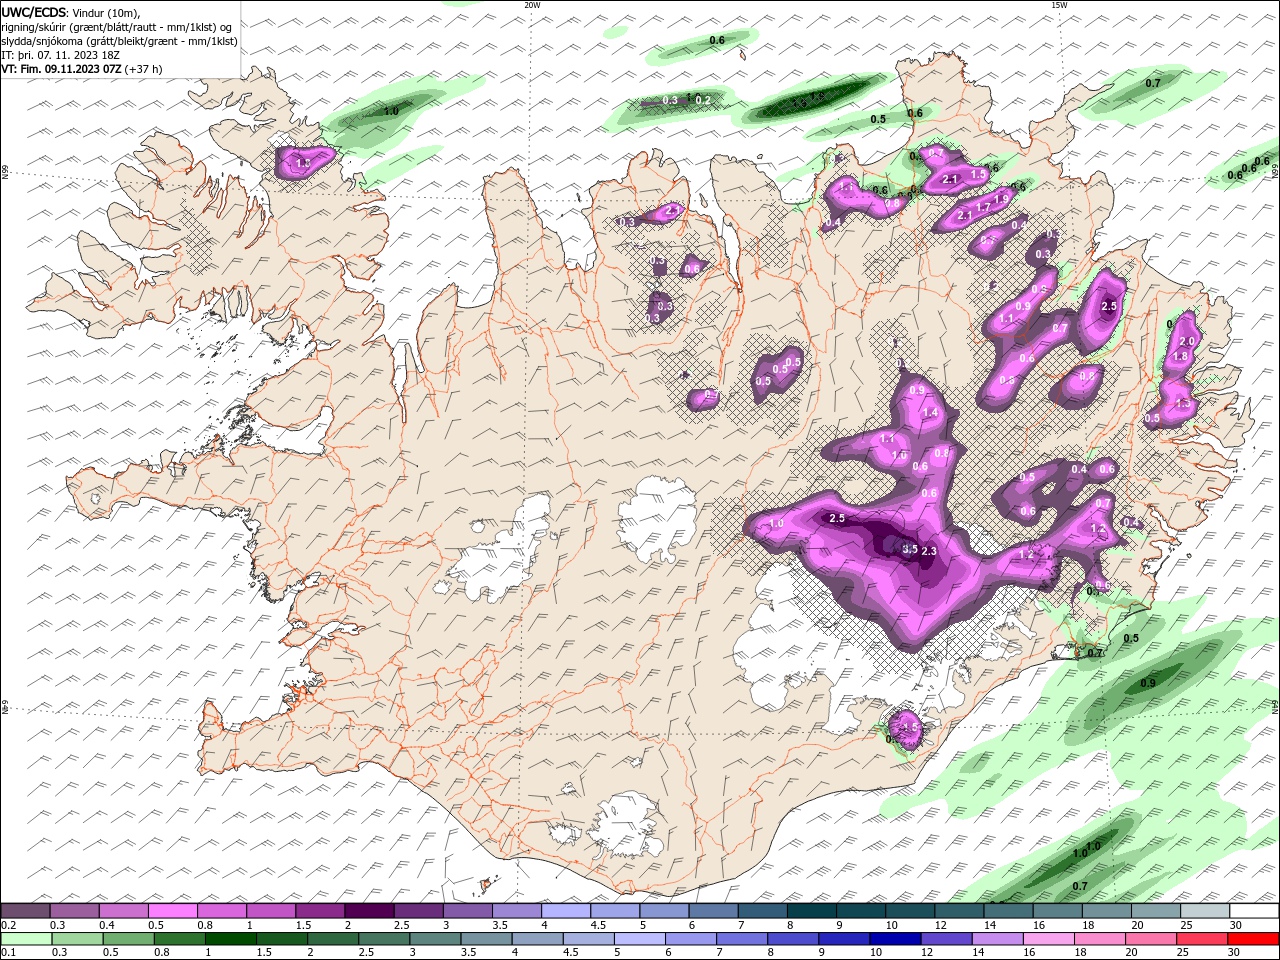Click the 1.9 snowfall value in the northeast
Viewport: 1280px width, 960px height.
1001,199
